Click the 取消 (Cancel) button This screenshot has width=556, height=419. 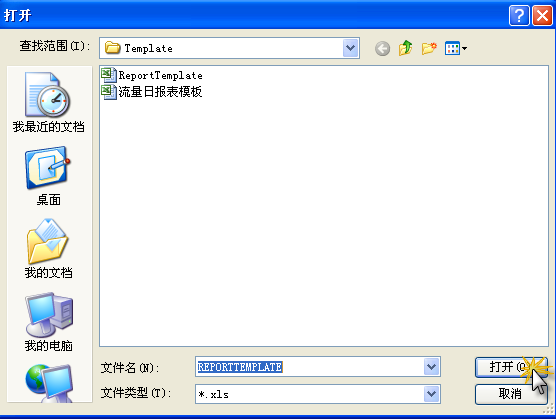[511, 394]
